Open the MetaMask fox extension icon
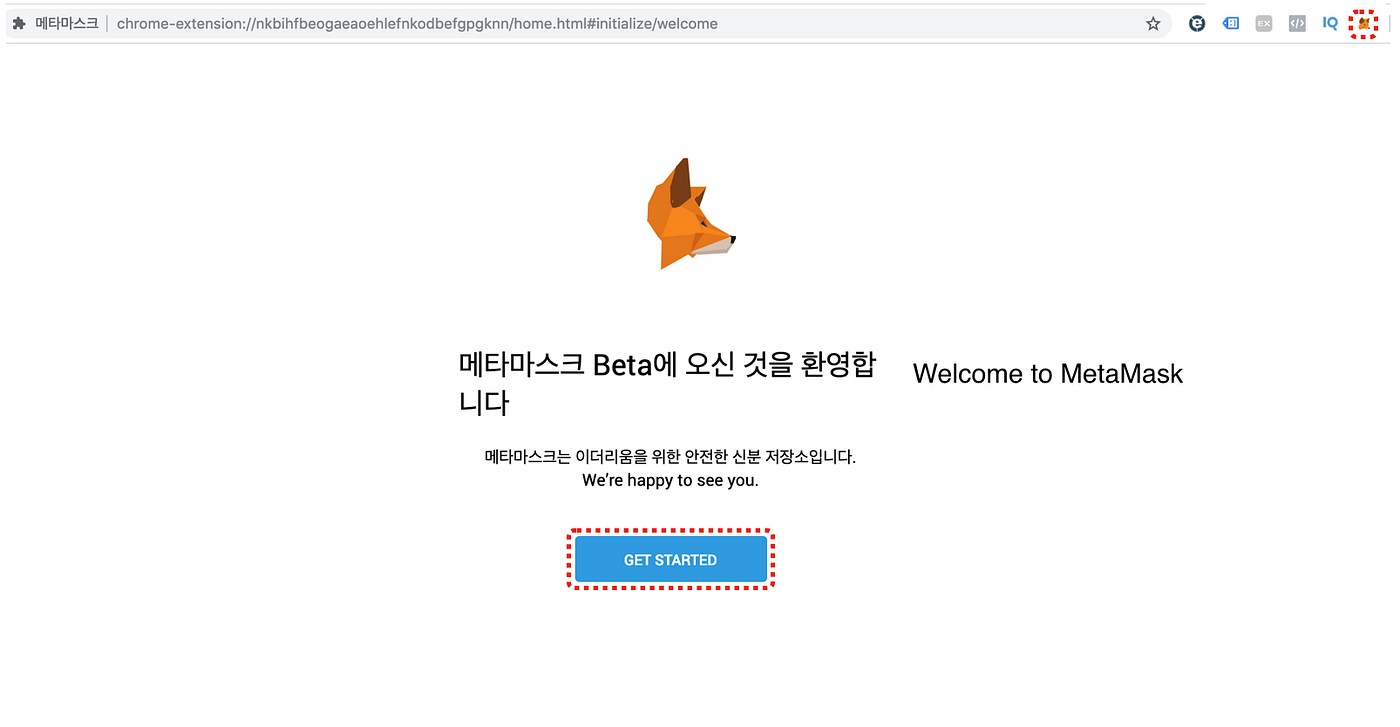The width and height of the screenshot is (1400, 727). (1364, 23)
